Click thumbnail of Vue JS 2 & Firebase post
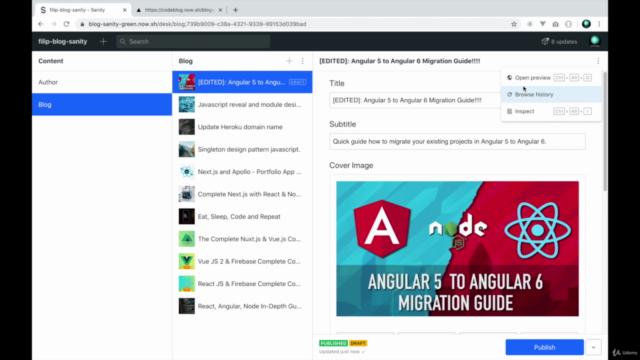 pos(187,261)
